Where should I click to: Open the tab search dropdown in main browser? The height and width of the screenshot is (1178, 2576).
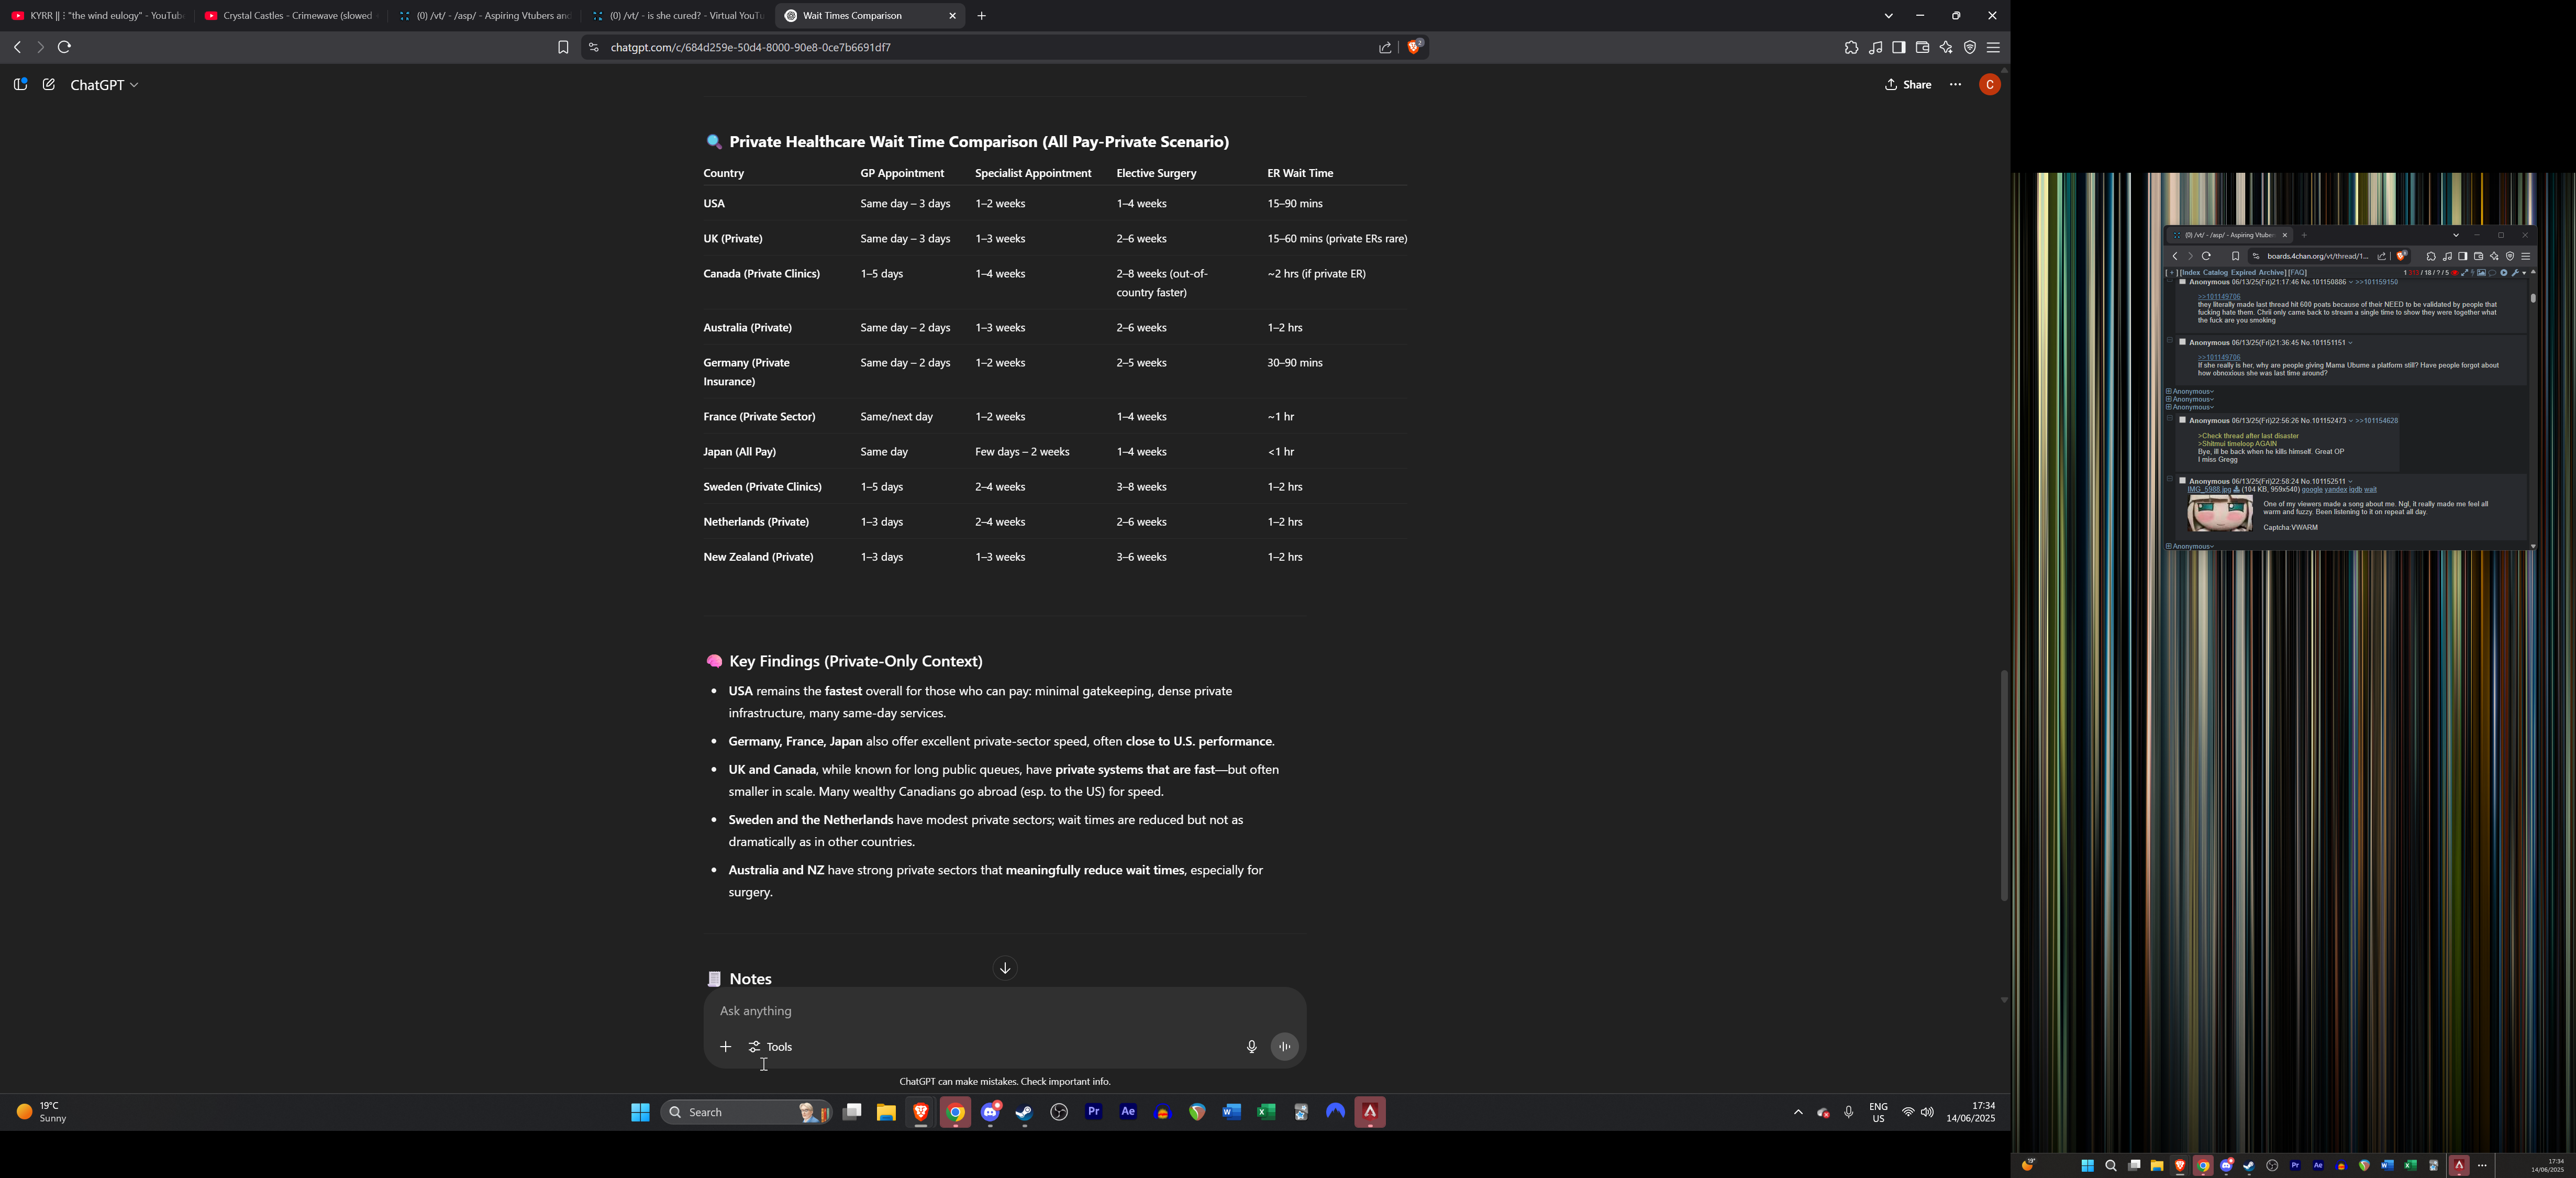[x=1889, y=16]
